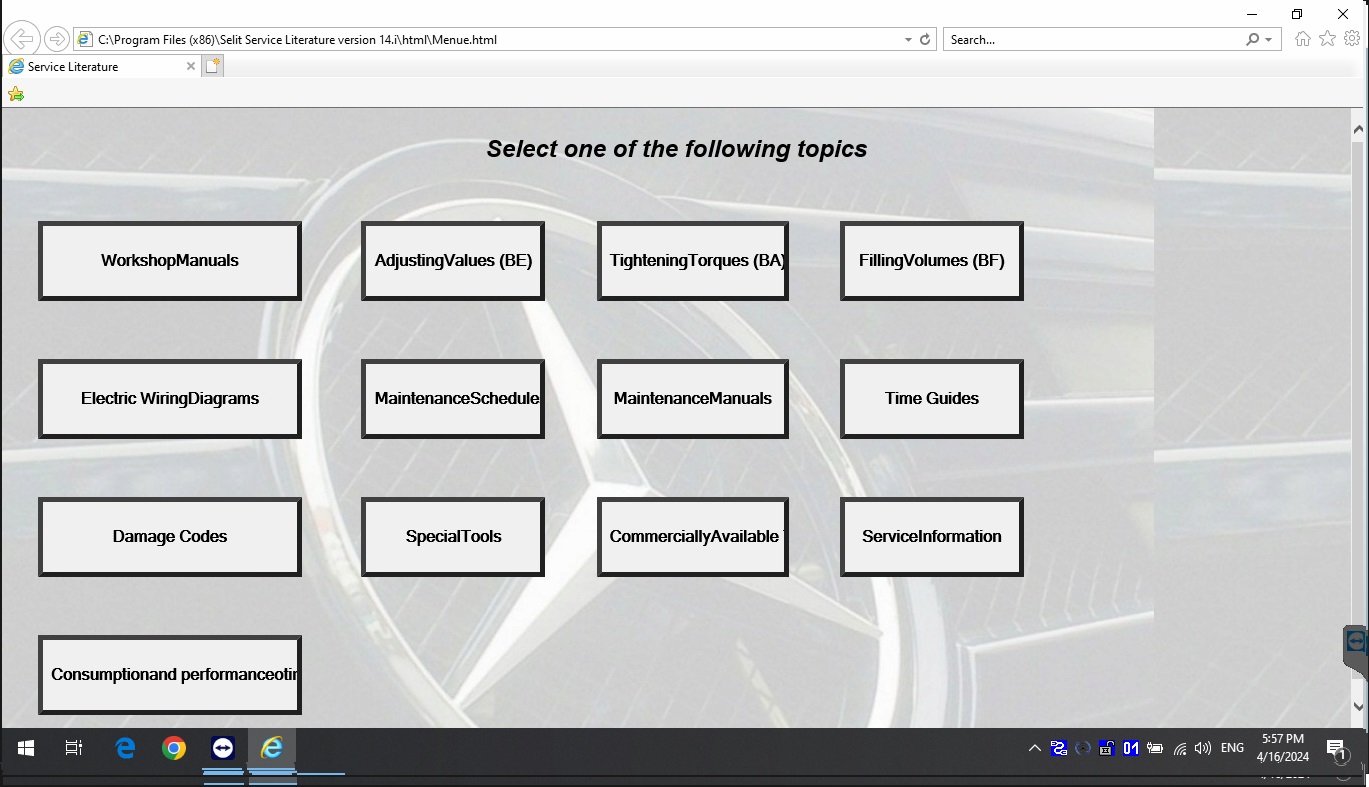Viewport: 1369px width, 787px height.
Task: Open CommerciallyAvailable topic
Action: click(x=693, y=537)
